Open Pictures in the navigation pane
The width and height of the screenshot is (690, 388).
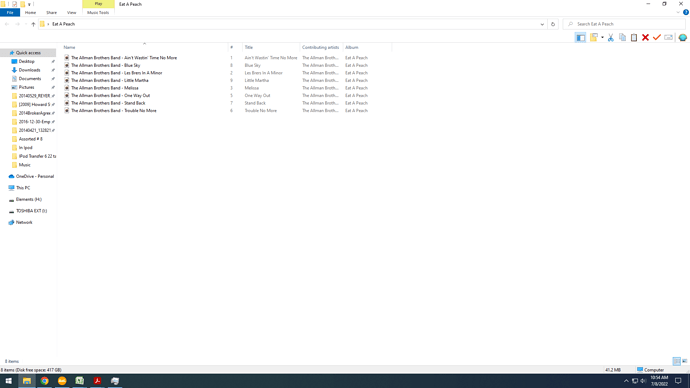(26, 87)
